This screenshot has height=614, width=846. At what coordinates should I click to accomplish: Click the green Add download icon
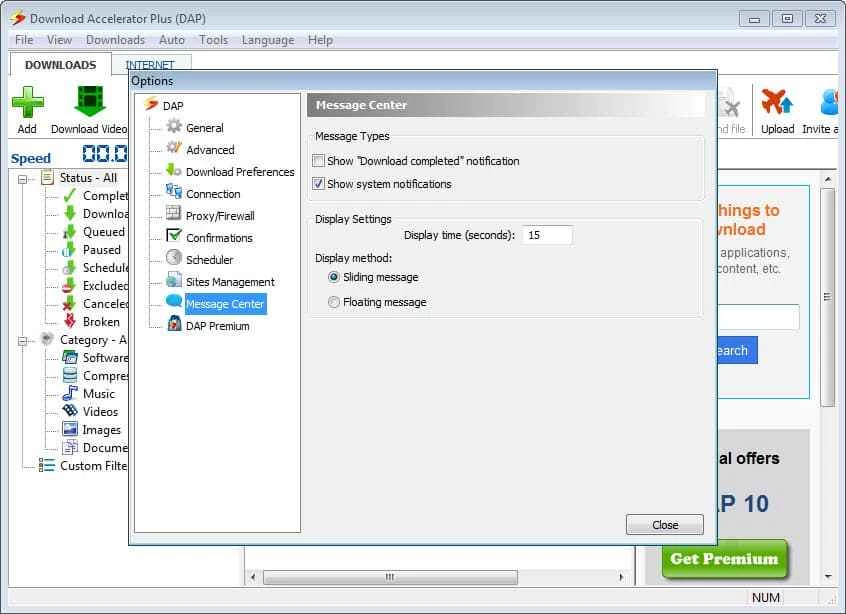[27, 102]
